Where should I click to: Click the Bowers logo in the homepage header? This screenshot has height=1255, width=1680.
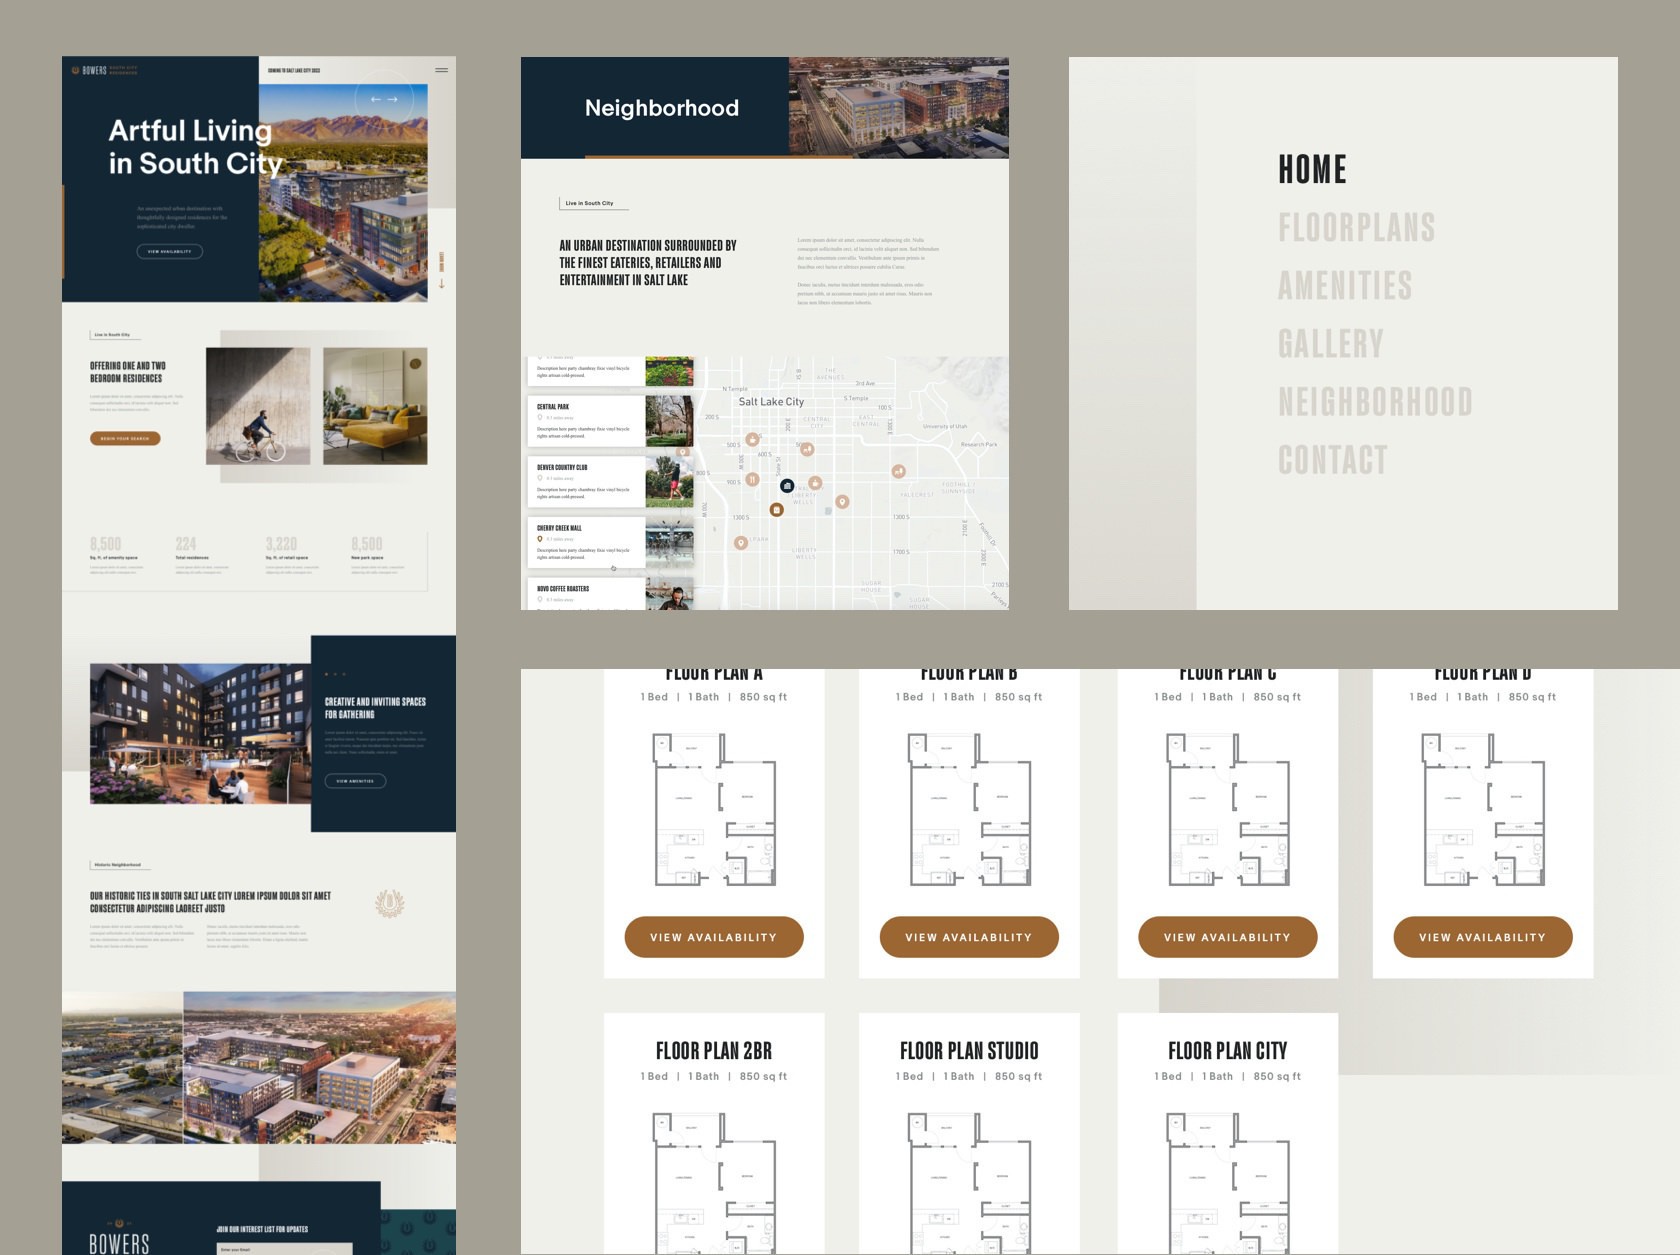(x=104, y=70)
